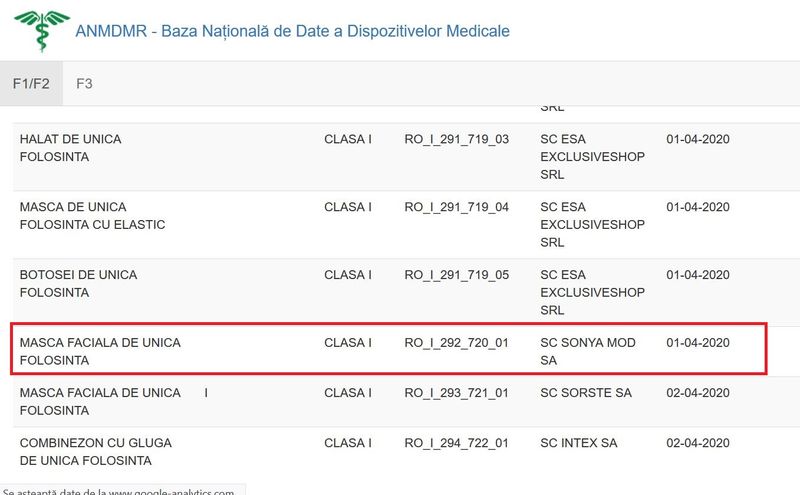Click the 01-04-2020 date in the highlighted row
The height and width of the screenshot is (495, 800).
click(698, 343)
